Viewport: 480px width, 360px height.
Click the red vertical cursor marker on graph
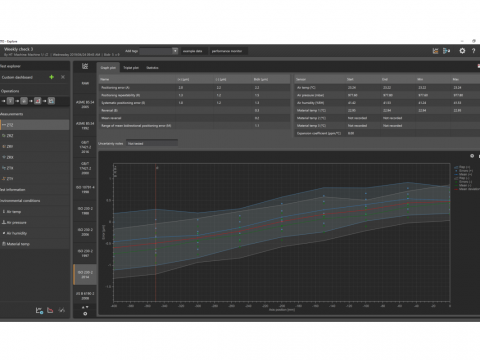(x=156, y=233)
